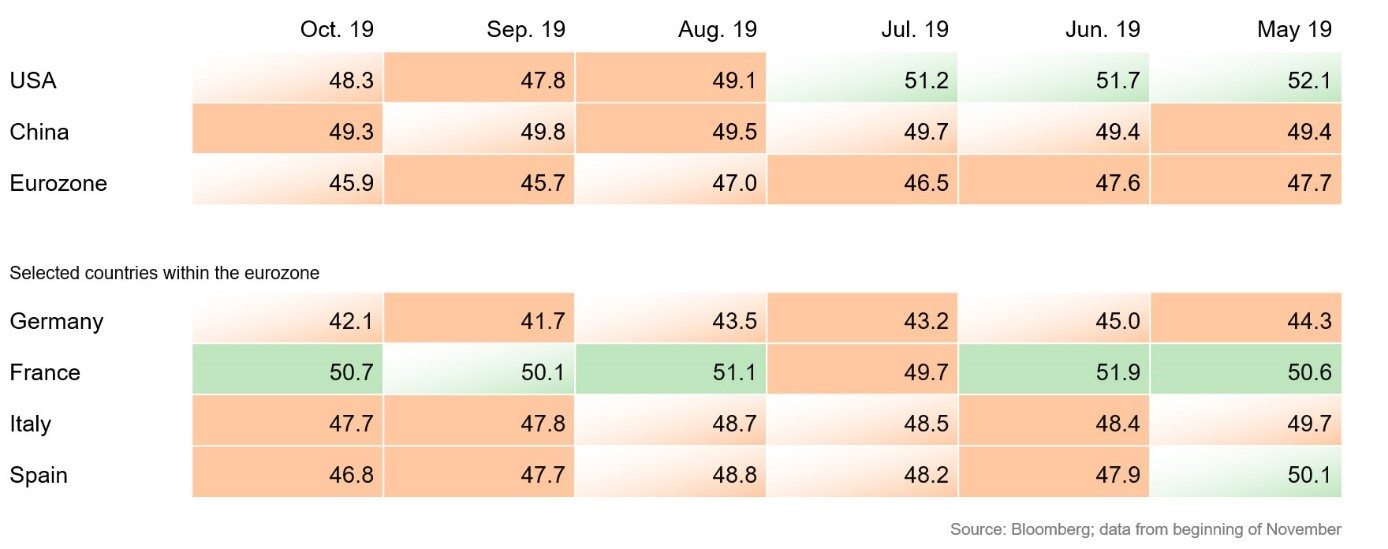1388x549 pixels.
Task: Select the May 19 column header
Action: 1294,30
